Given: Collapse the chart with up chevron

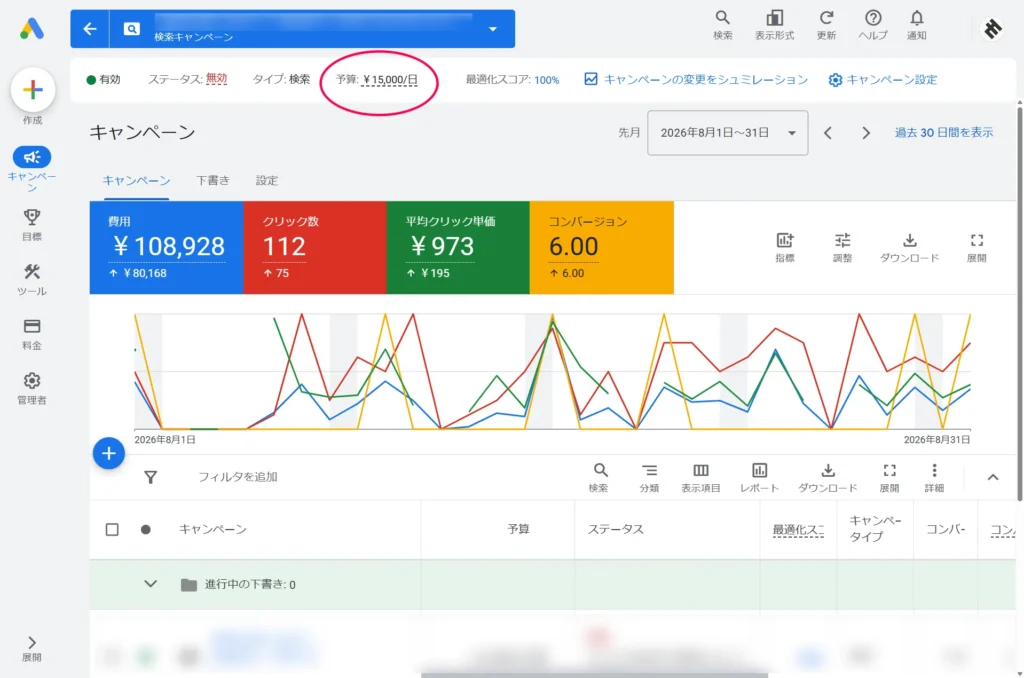Looking at the screenshot, I should pyautogui.click(x=993, y=477).
